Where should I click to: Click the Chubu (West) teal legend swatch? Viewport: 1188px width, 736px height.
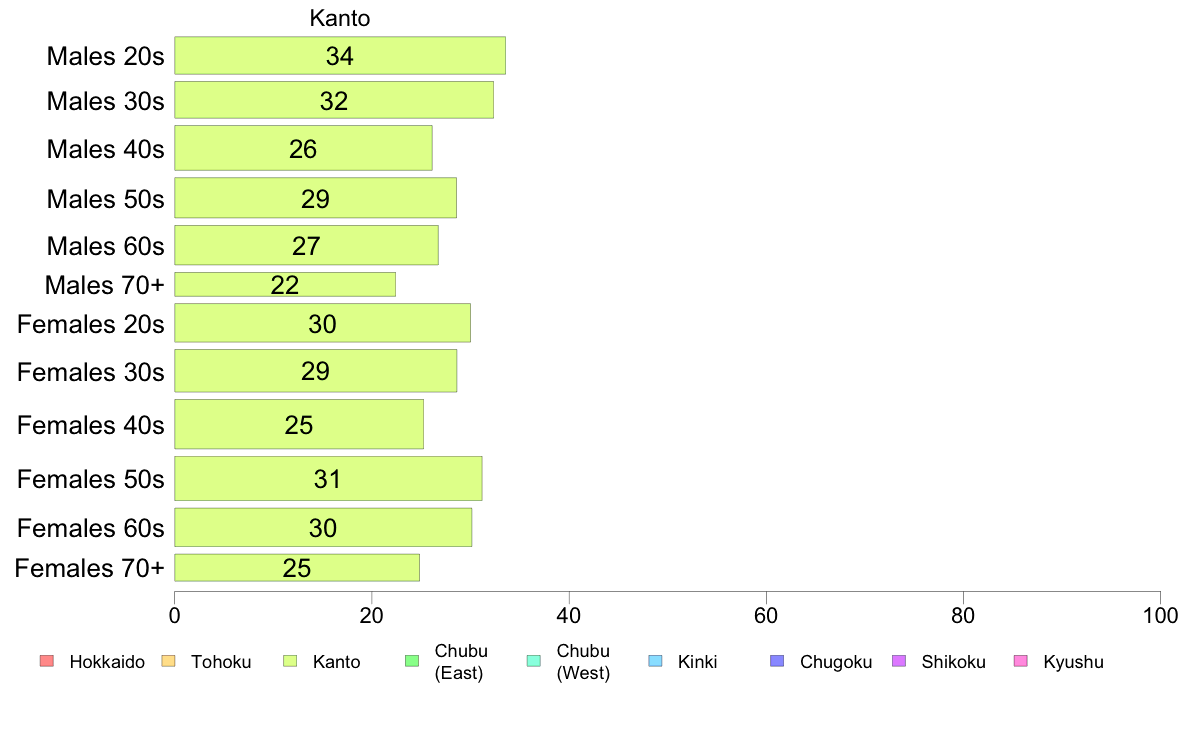[x=533, y=661]
